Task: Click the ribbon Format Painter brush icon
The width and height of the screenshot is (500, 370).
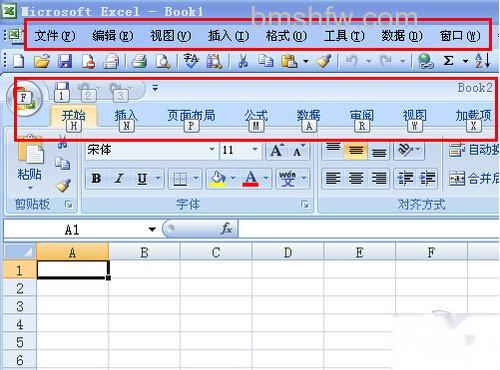Action: pyautogui.click(x=63, y=185)
